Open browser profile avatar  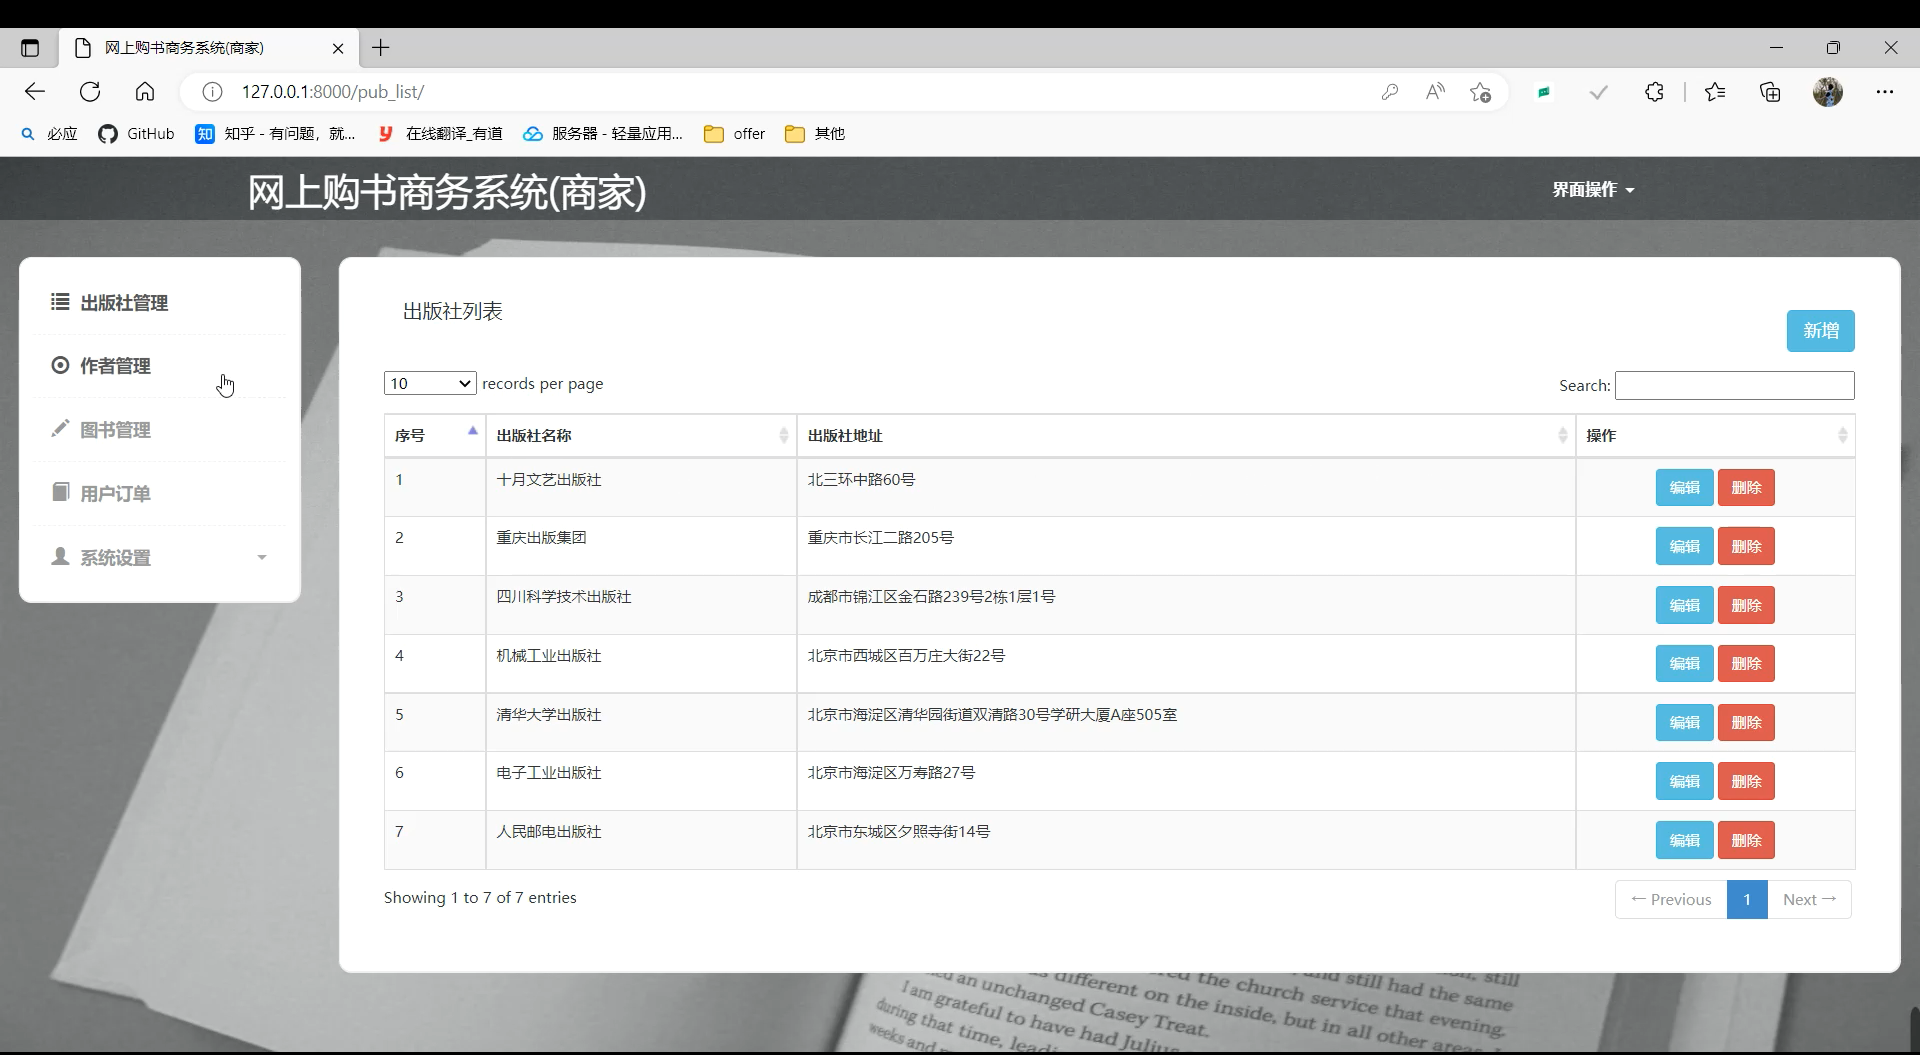point(1828,92)
